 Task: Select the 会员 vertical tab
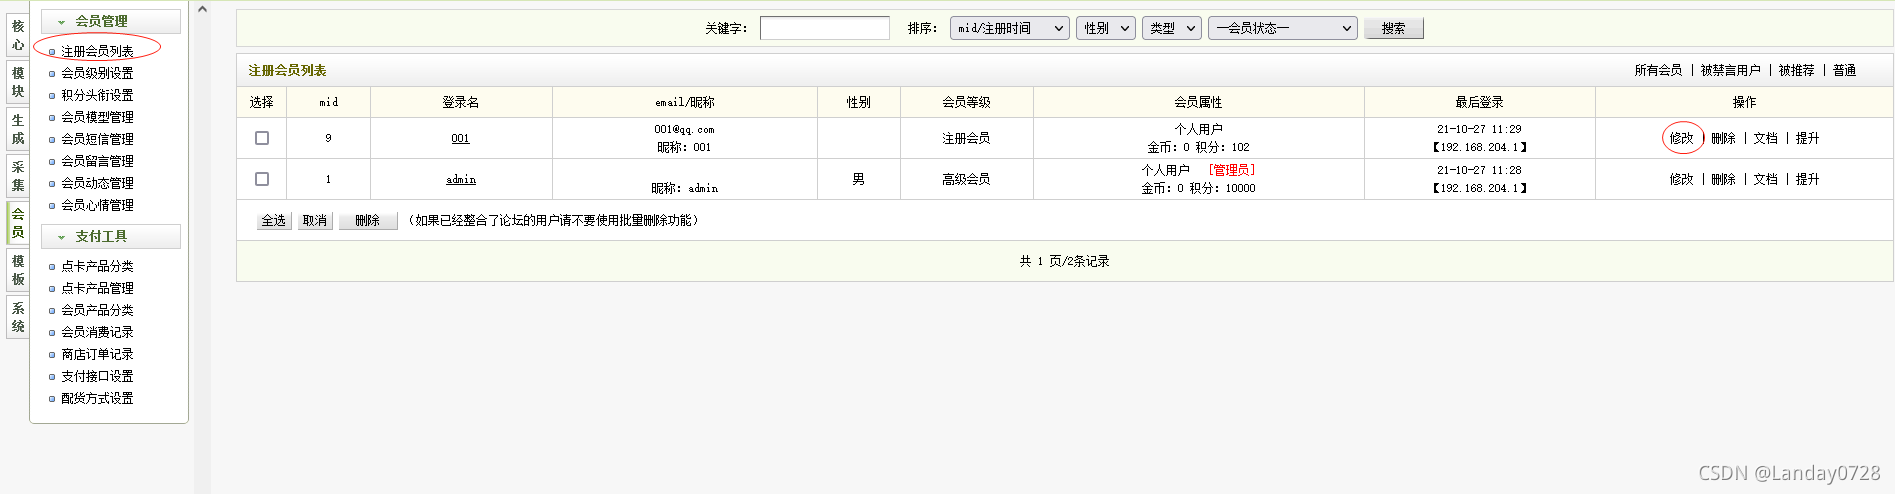point(17,223)
